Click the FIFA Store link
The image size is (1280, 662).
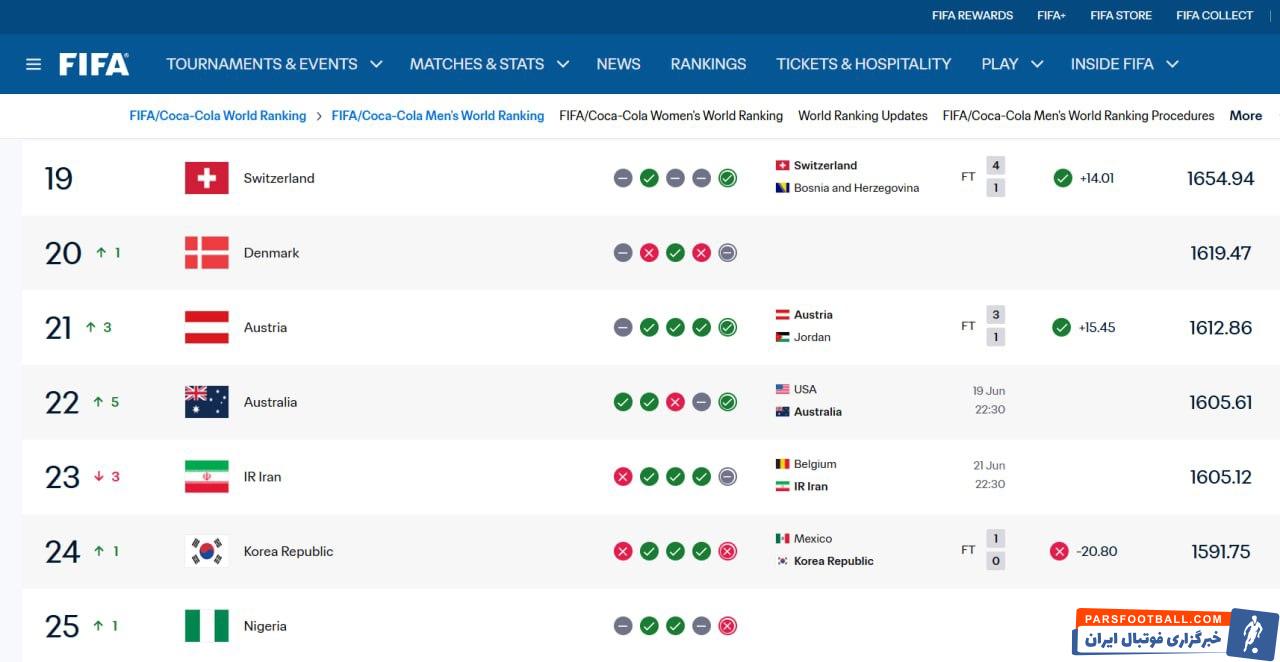click(x=1121, y=16)
